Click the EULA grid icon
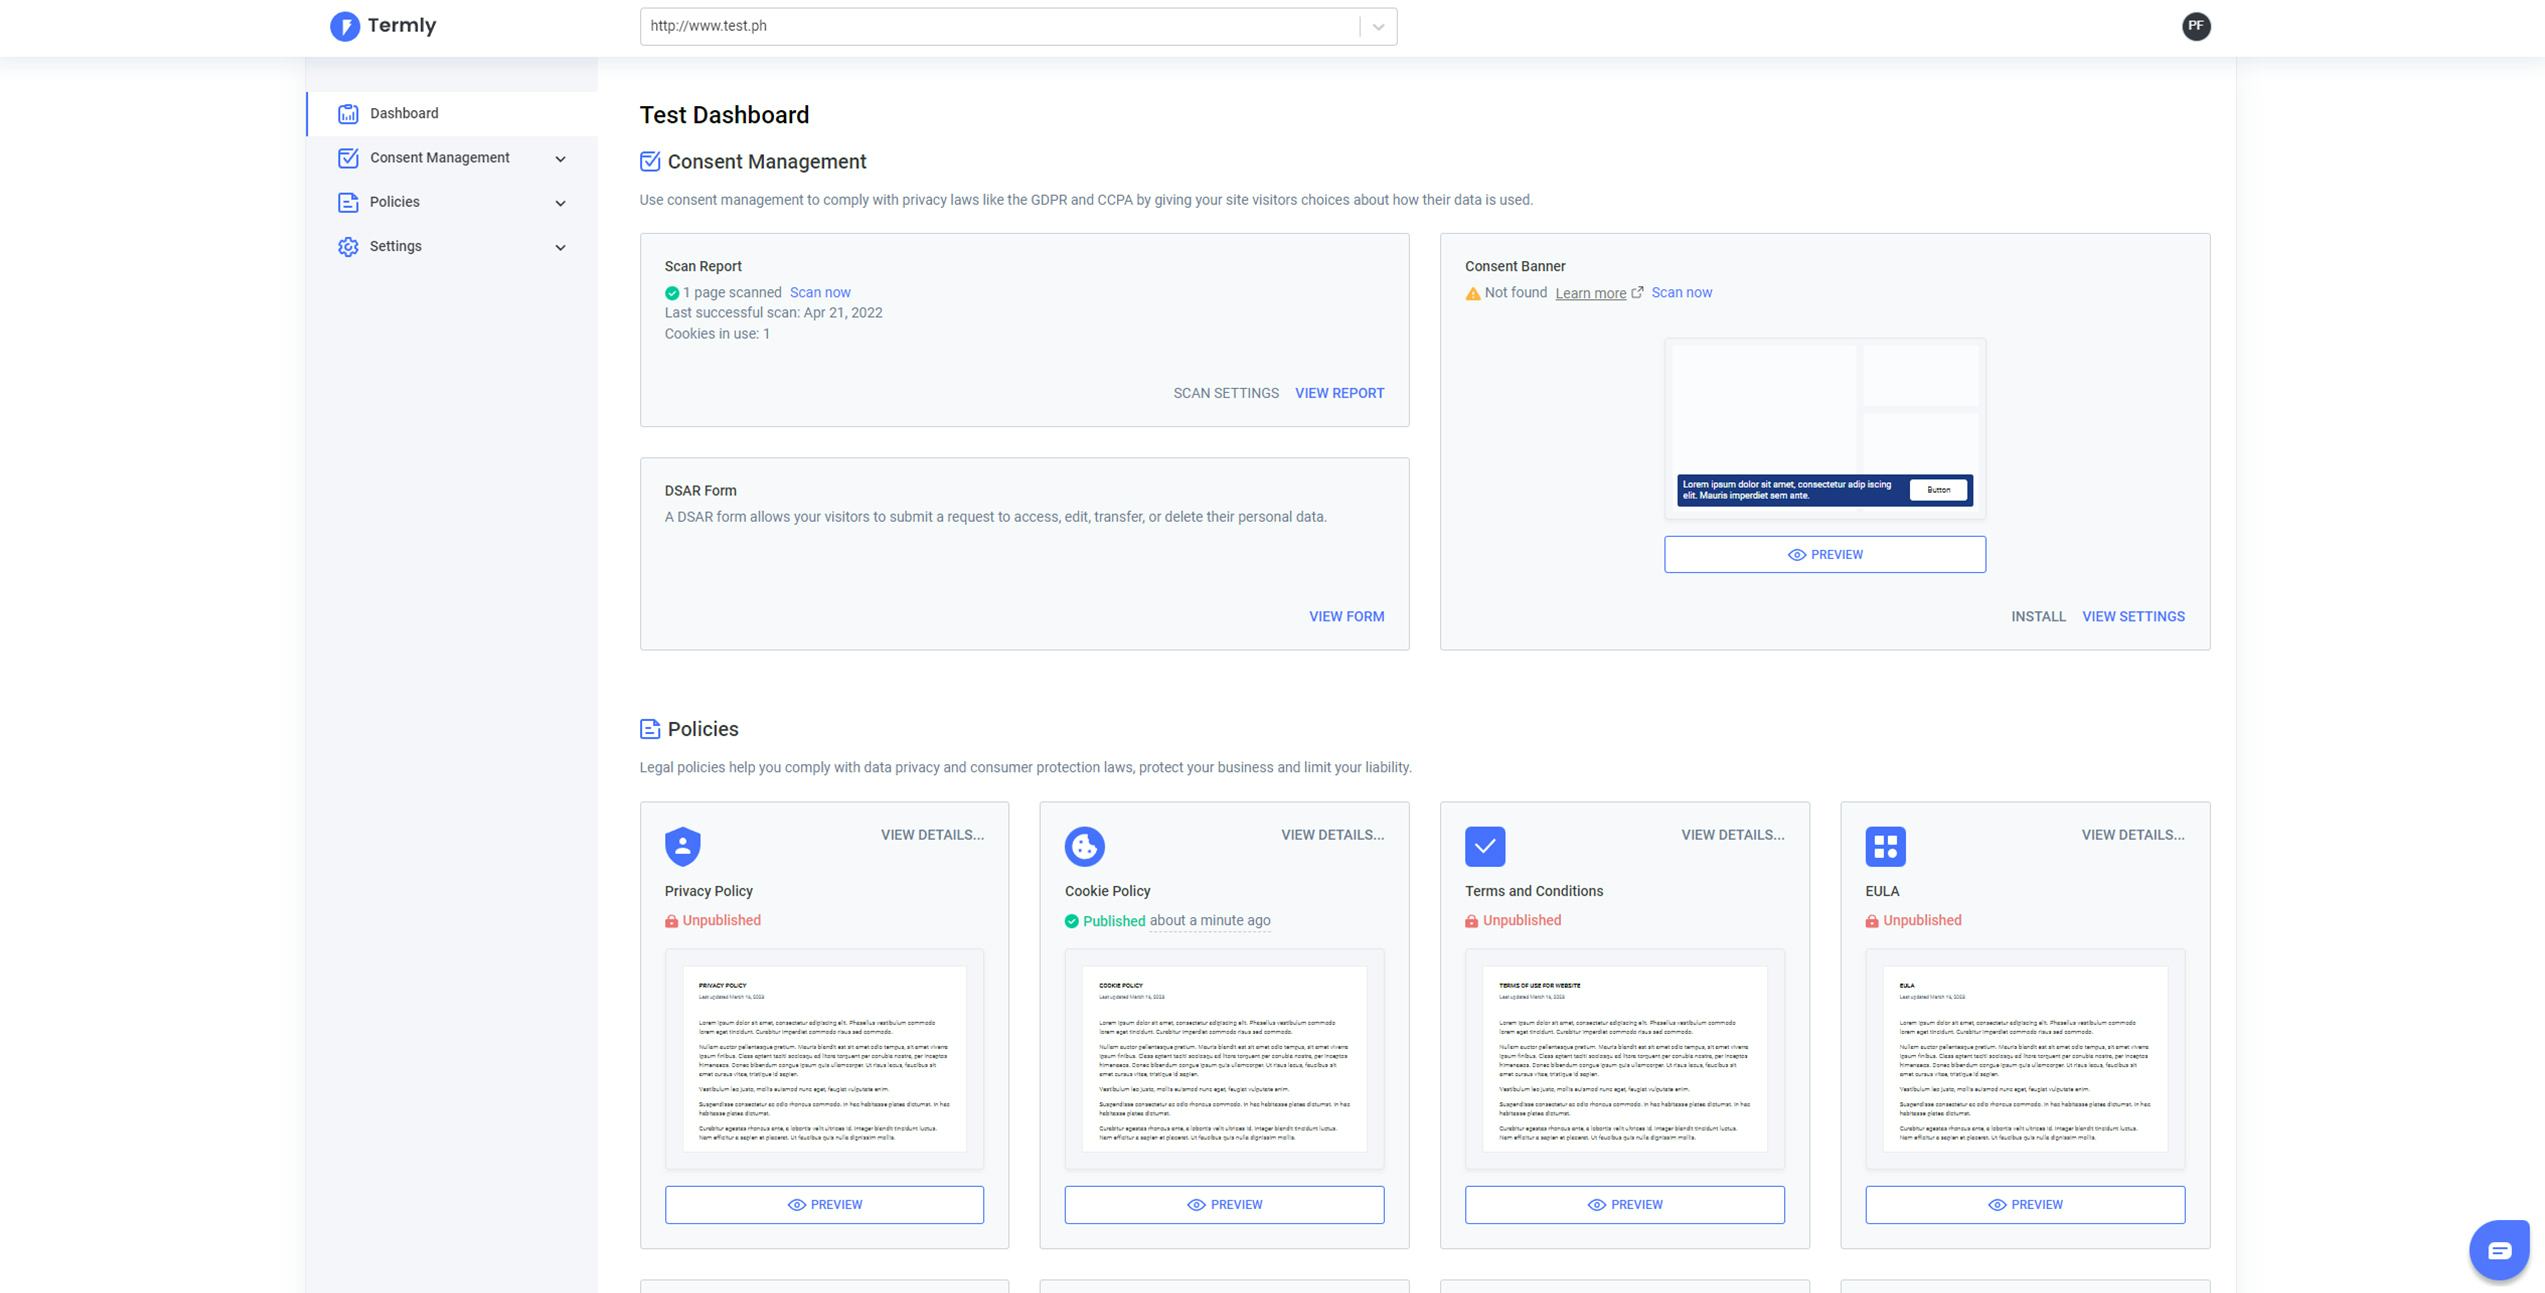 click(x=1884, y=846)
